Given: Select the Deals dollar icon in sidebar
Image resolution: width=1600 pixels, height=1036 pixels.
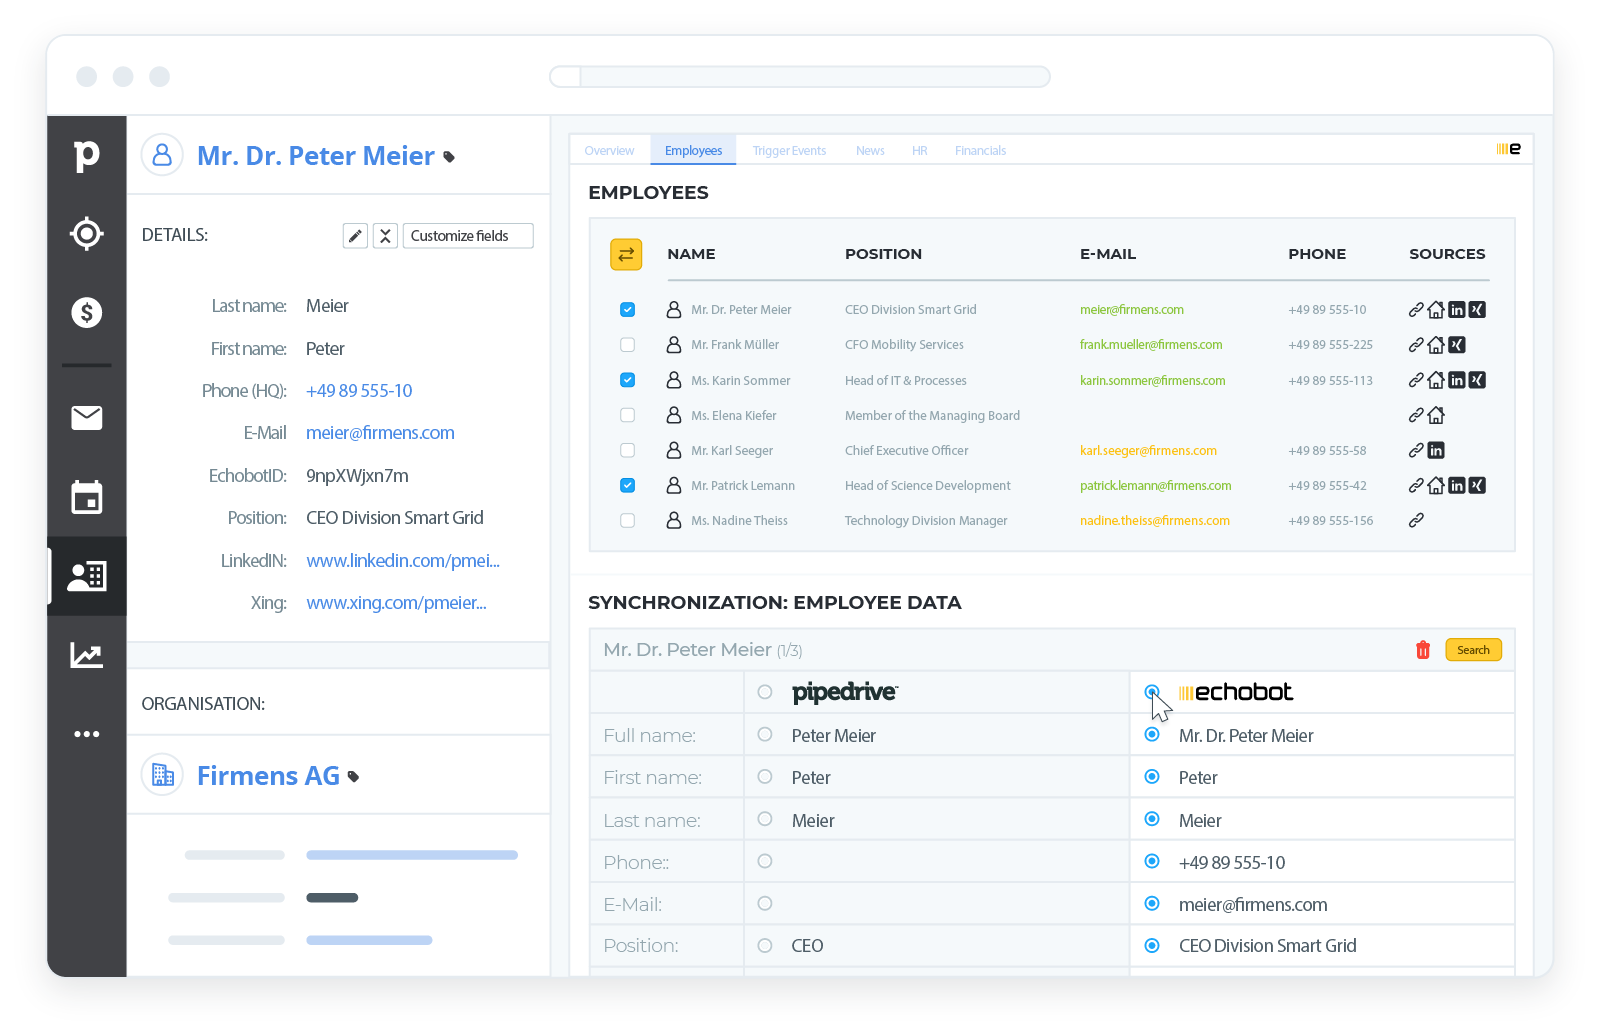Looking at the screenshot, I should (x=87, y=312).
